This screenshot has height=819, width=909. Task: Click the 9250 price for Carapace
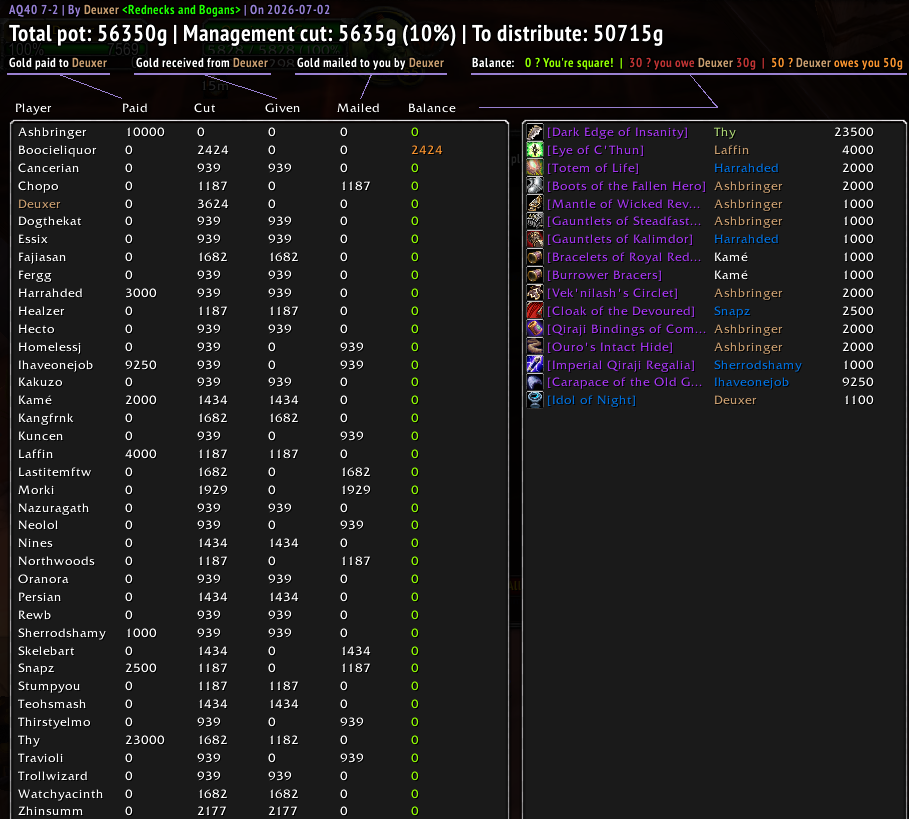tap(857, 382)
